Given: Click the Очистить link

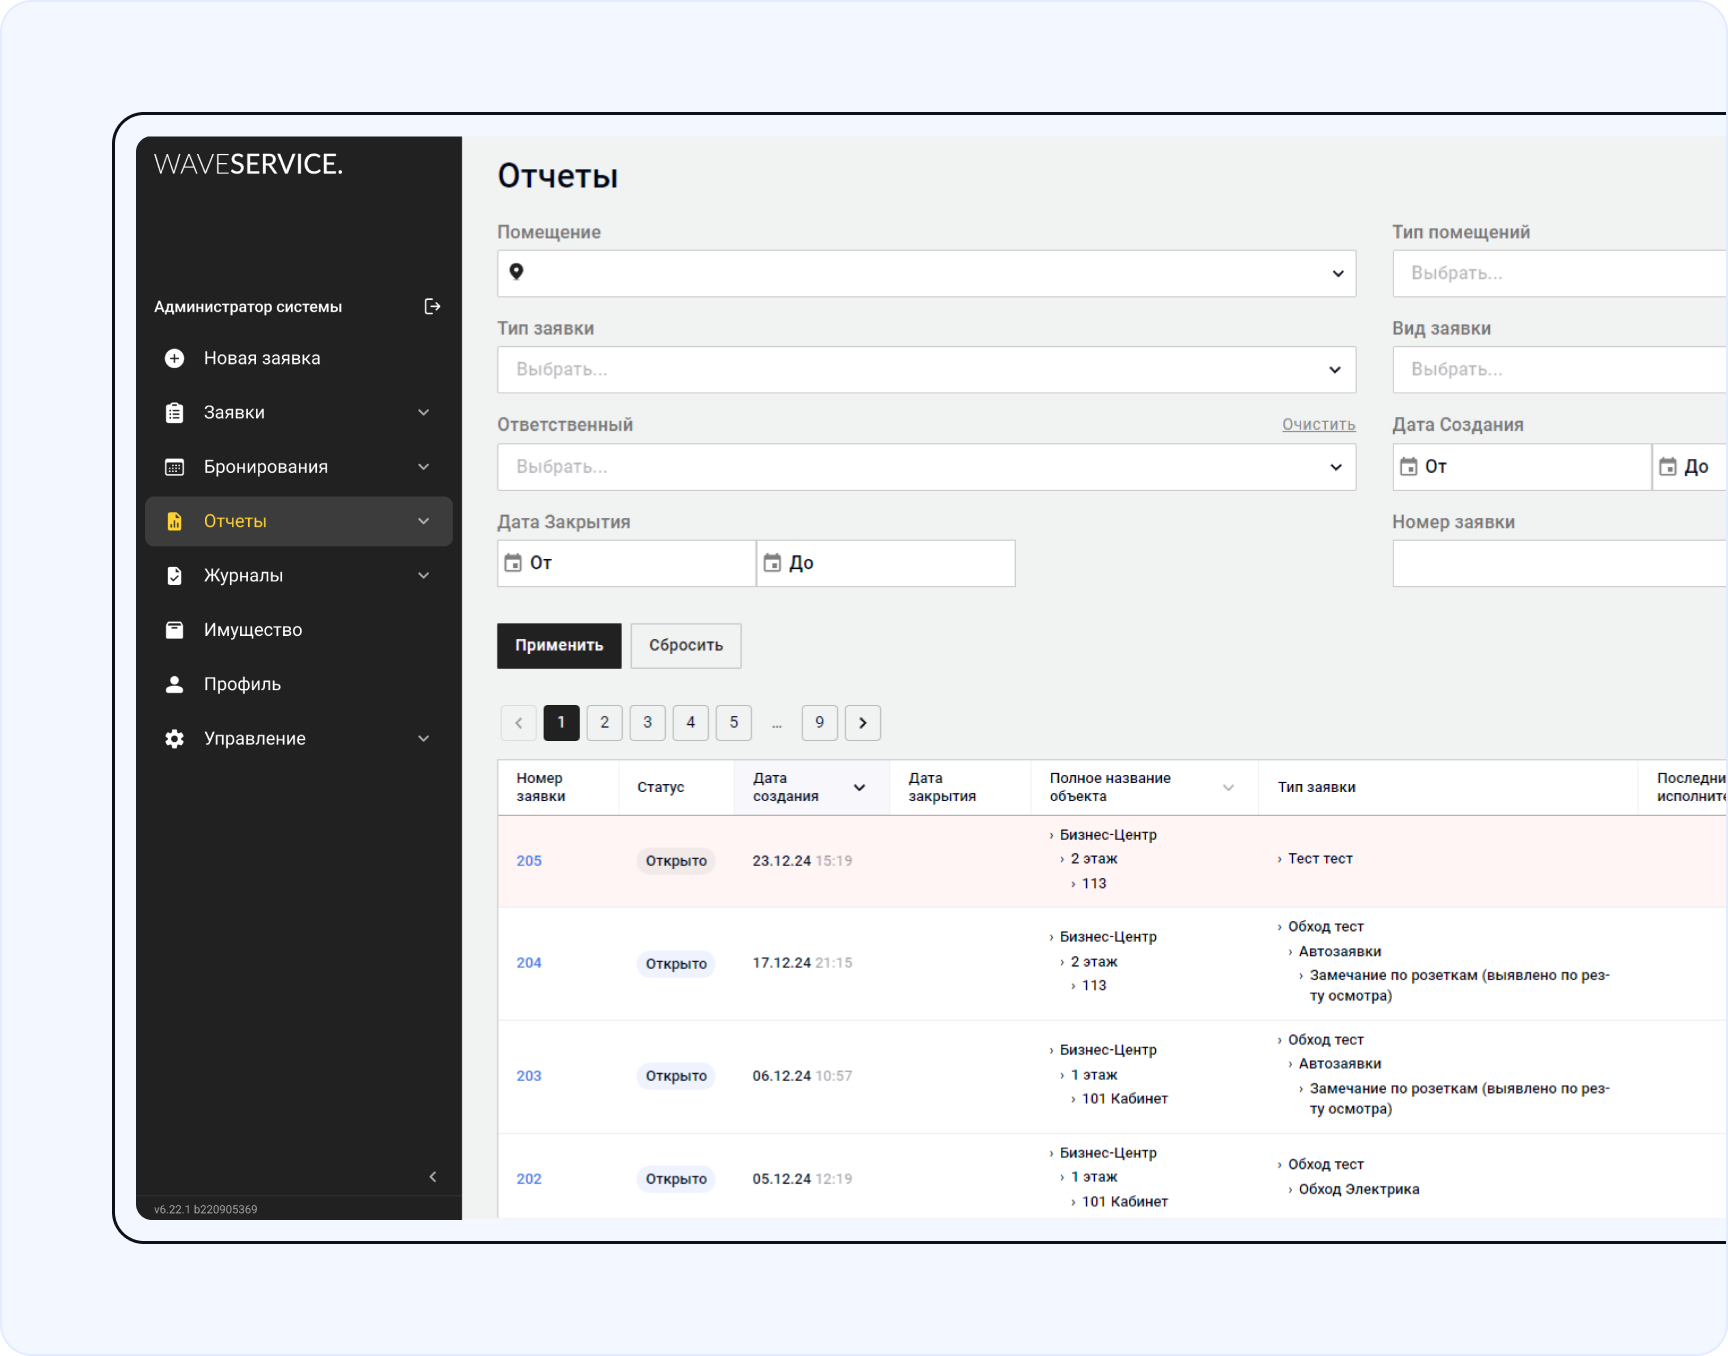Looking at the screenshot, I should click(x=1318, y=425).
